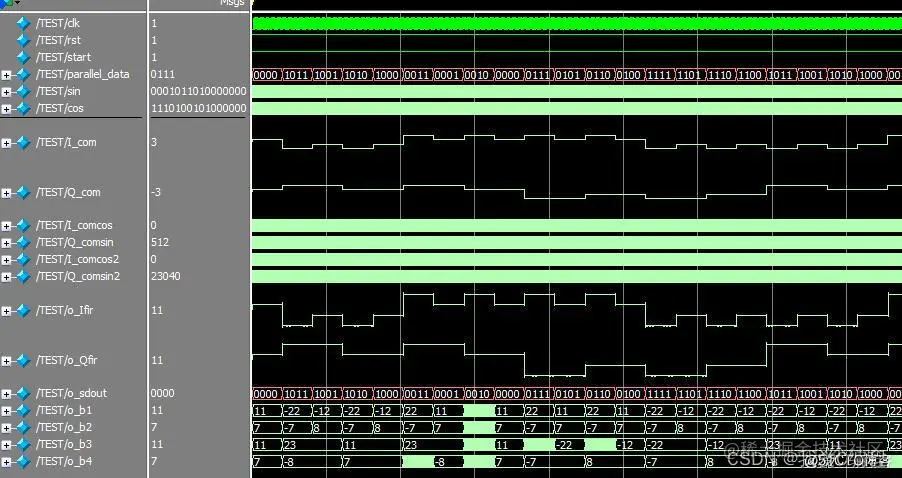Select the /TEST/I_com signal name

(x=66, y=142)
